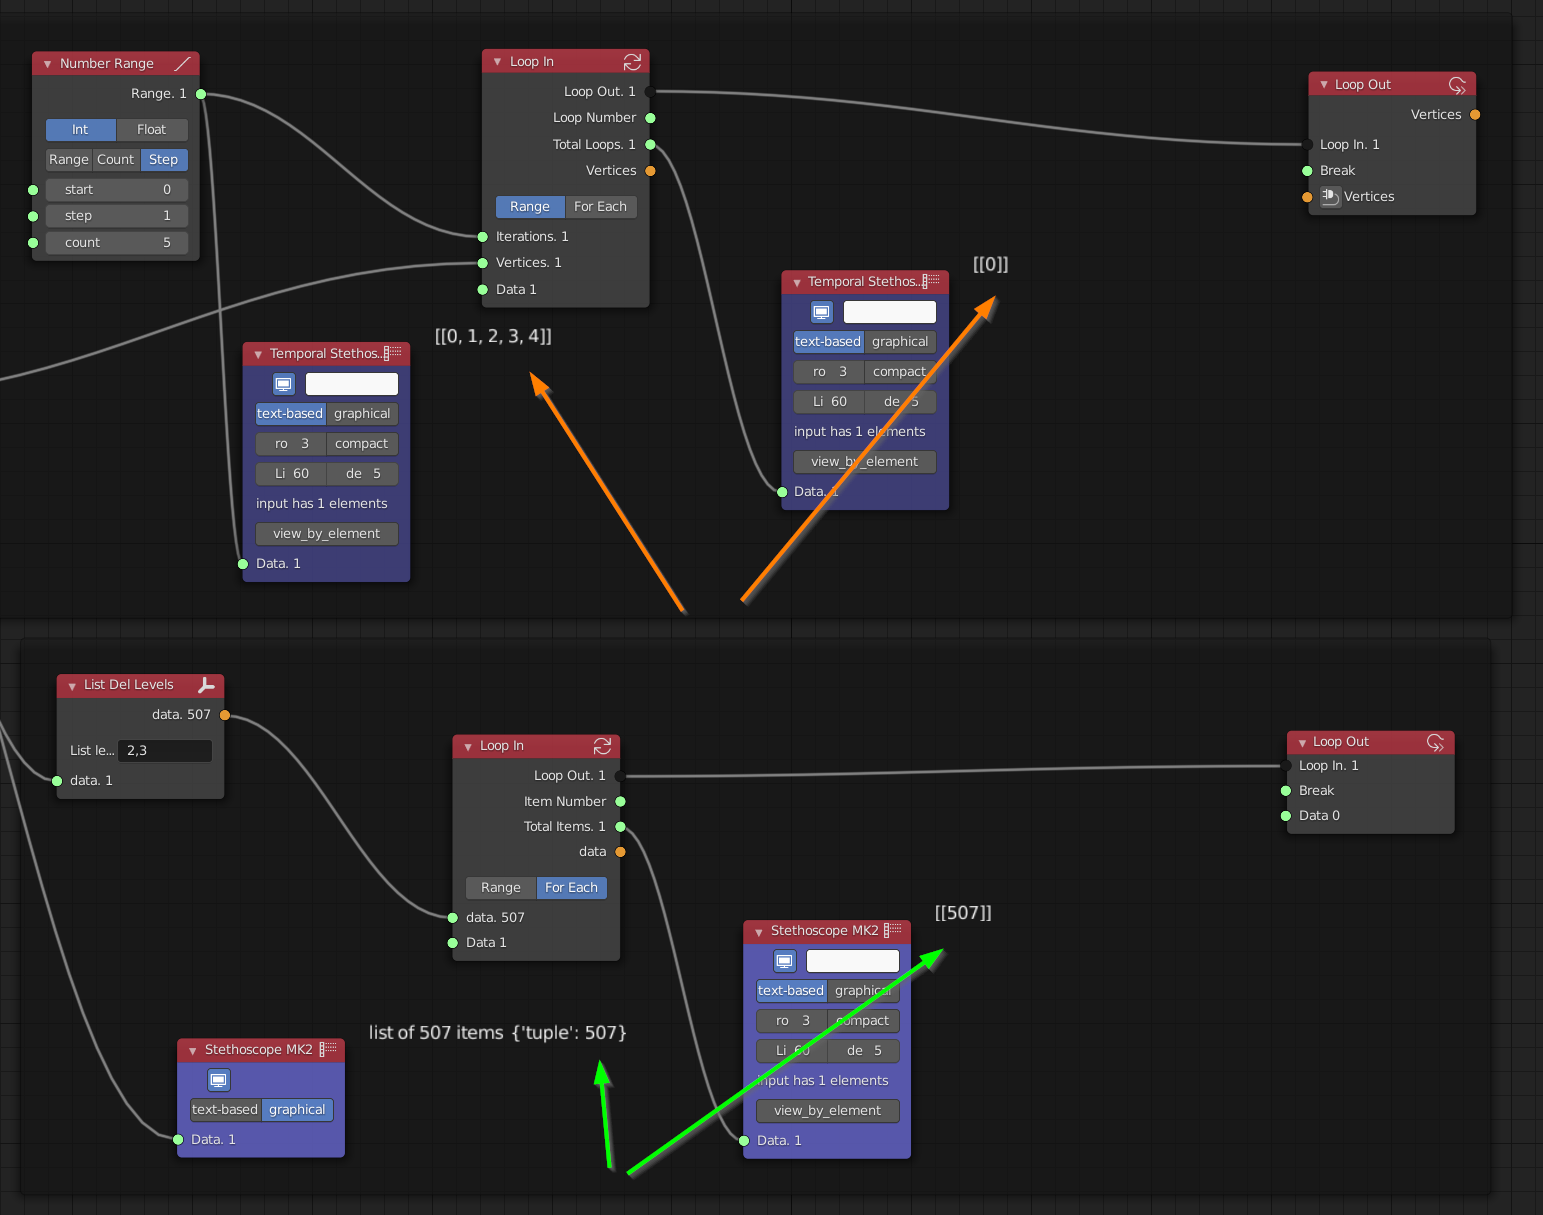Collapse the bottom-left Stethoscope MK2 node
The height and width of the screenshot is (1215, 1543).
(192, 1051)
